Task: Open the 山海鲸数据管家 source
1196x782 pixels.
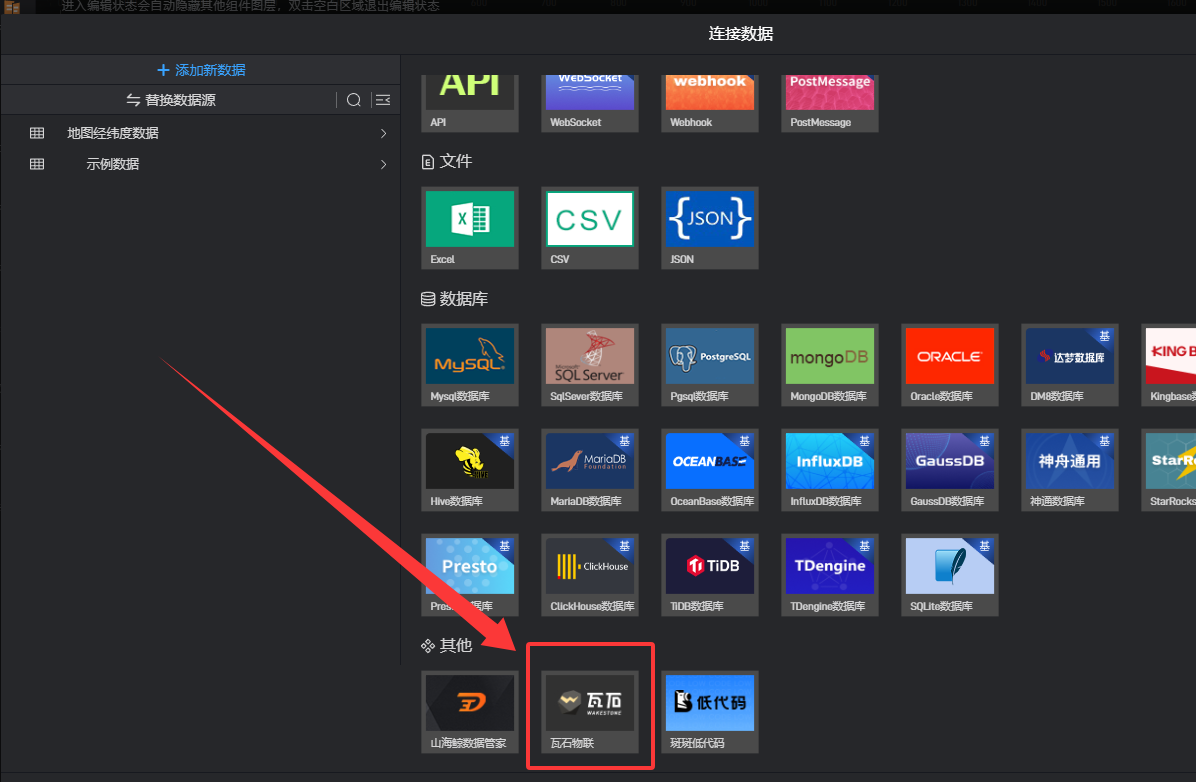Action: click(x=469, y=712)
